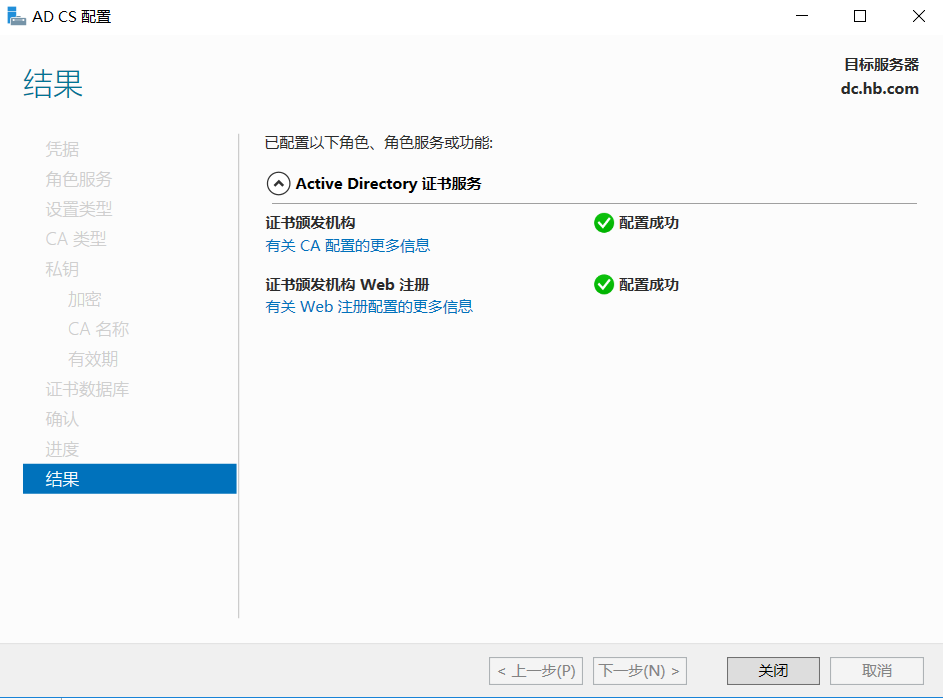Select 设置类型 step in sidebar
The image size is (943, 700).
[79, 209]
